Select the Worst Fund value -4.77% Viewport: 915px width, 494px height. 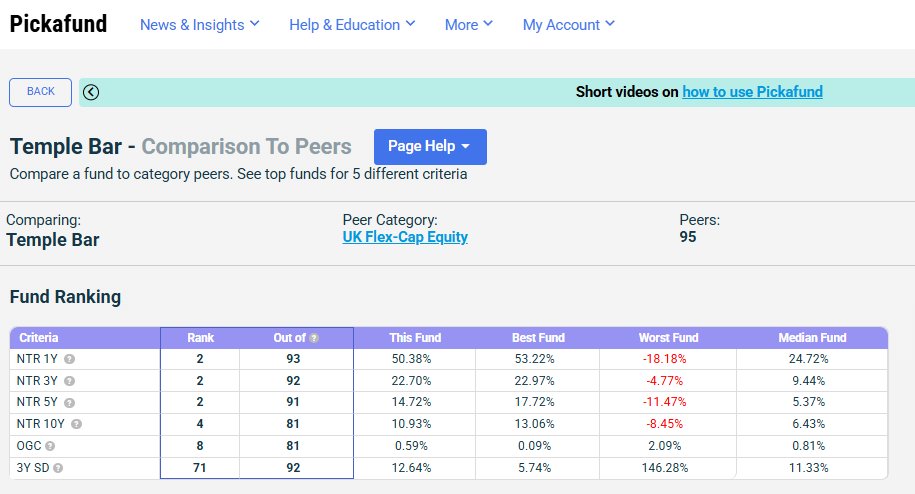pyautogui.click(x=665, y=381)
